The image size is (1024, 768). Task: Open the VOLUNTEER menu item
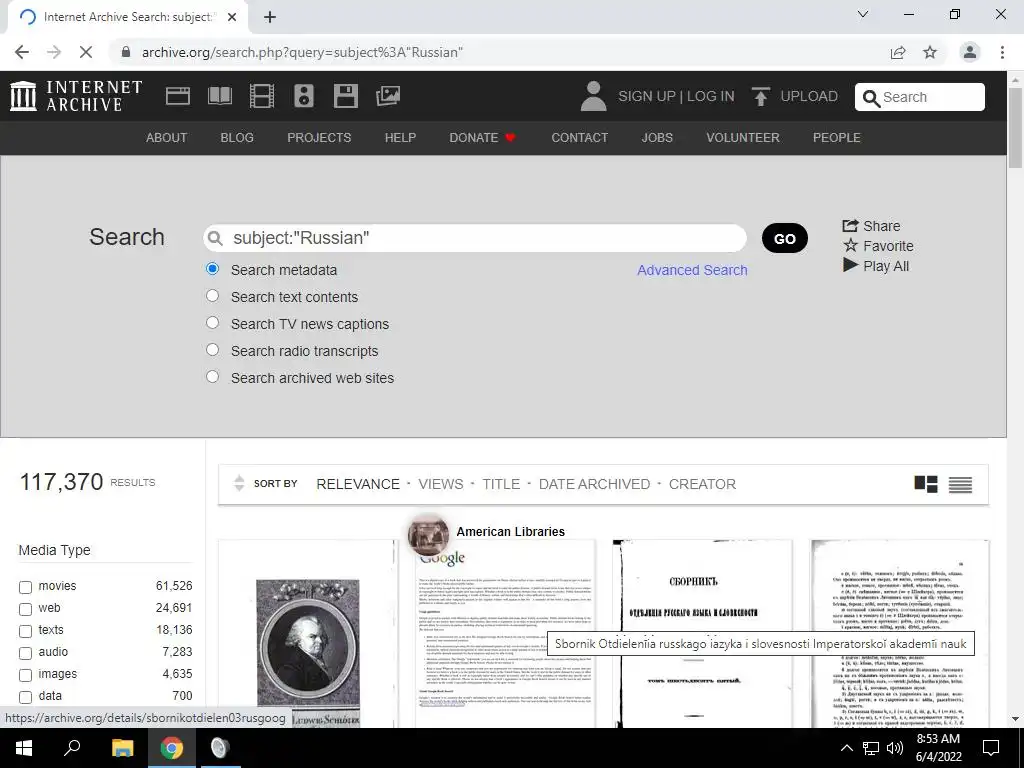click(x=743, y=138)
